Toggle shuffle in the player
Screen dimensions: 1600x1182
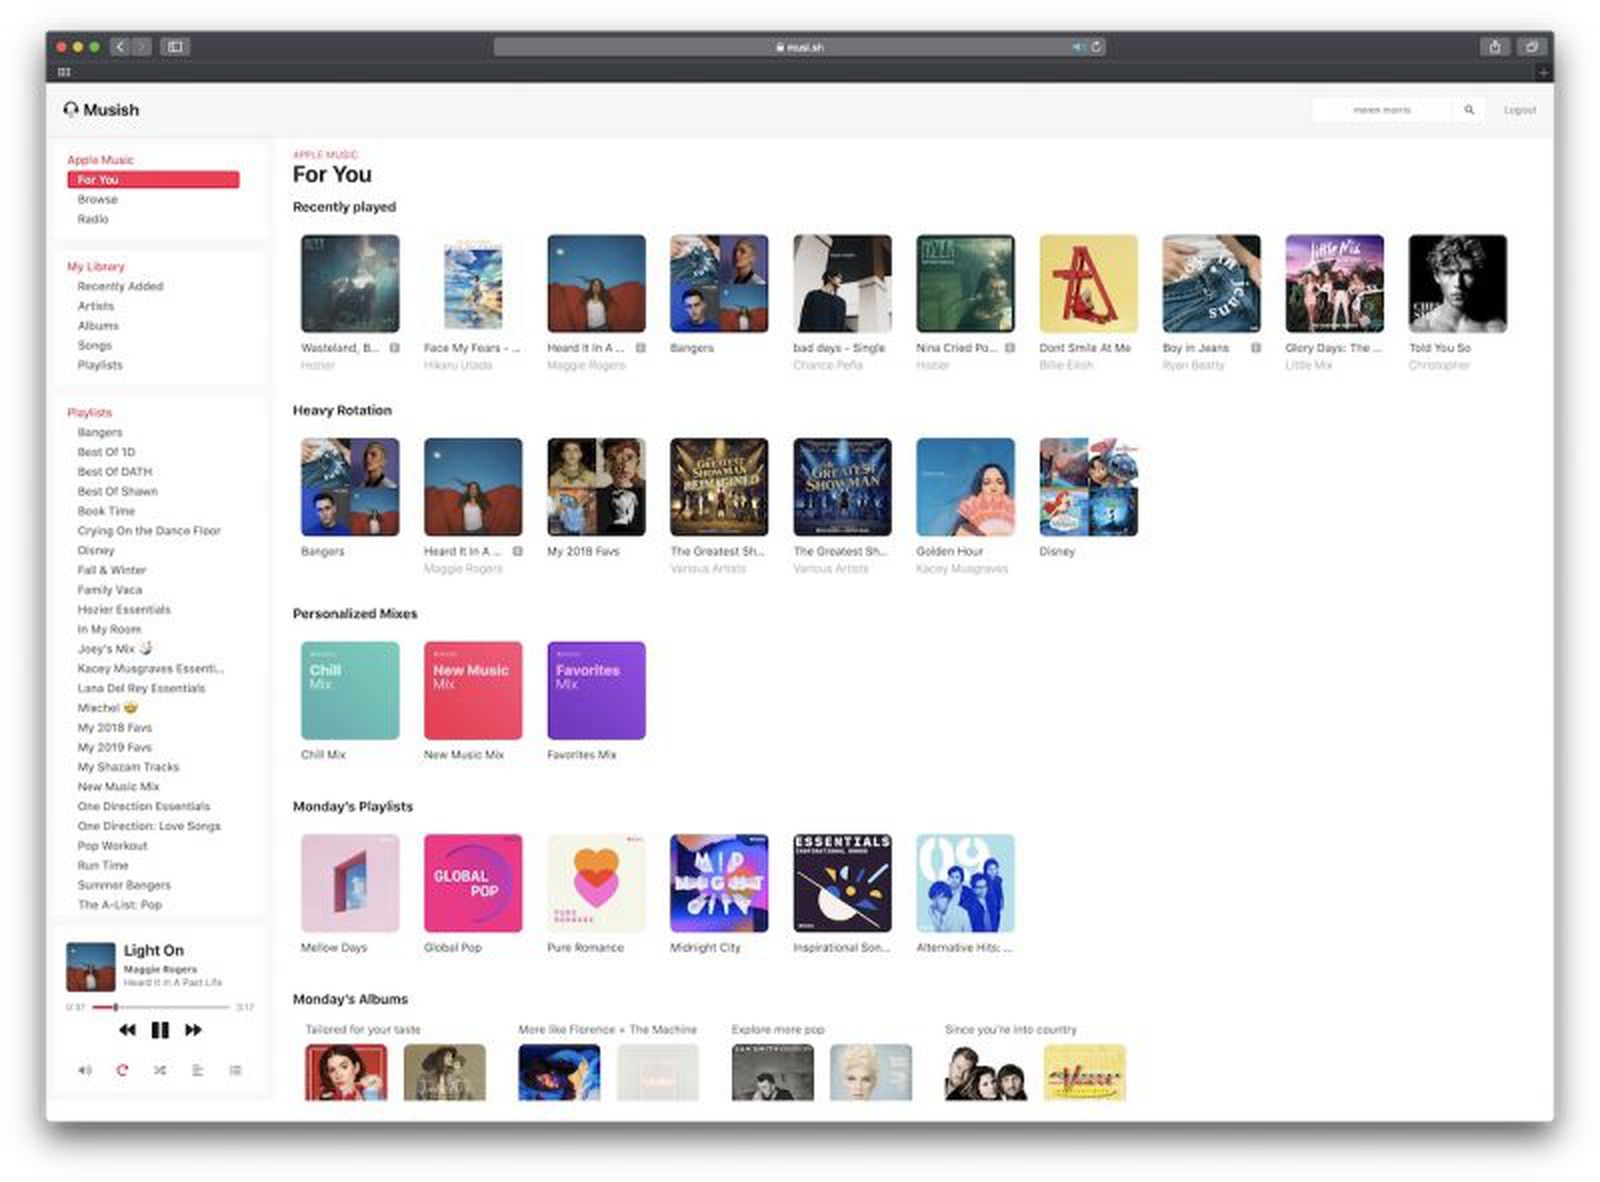click(160, 1070)
